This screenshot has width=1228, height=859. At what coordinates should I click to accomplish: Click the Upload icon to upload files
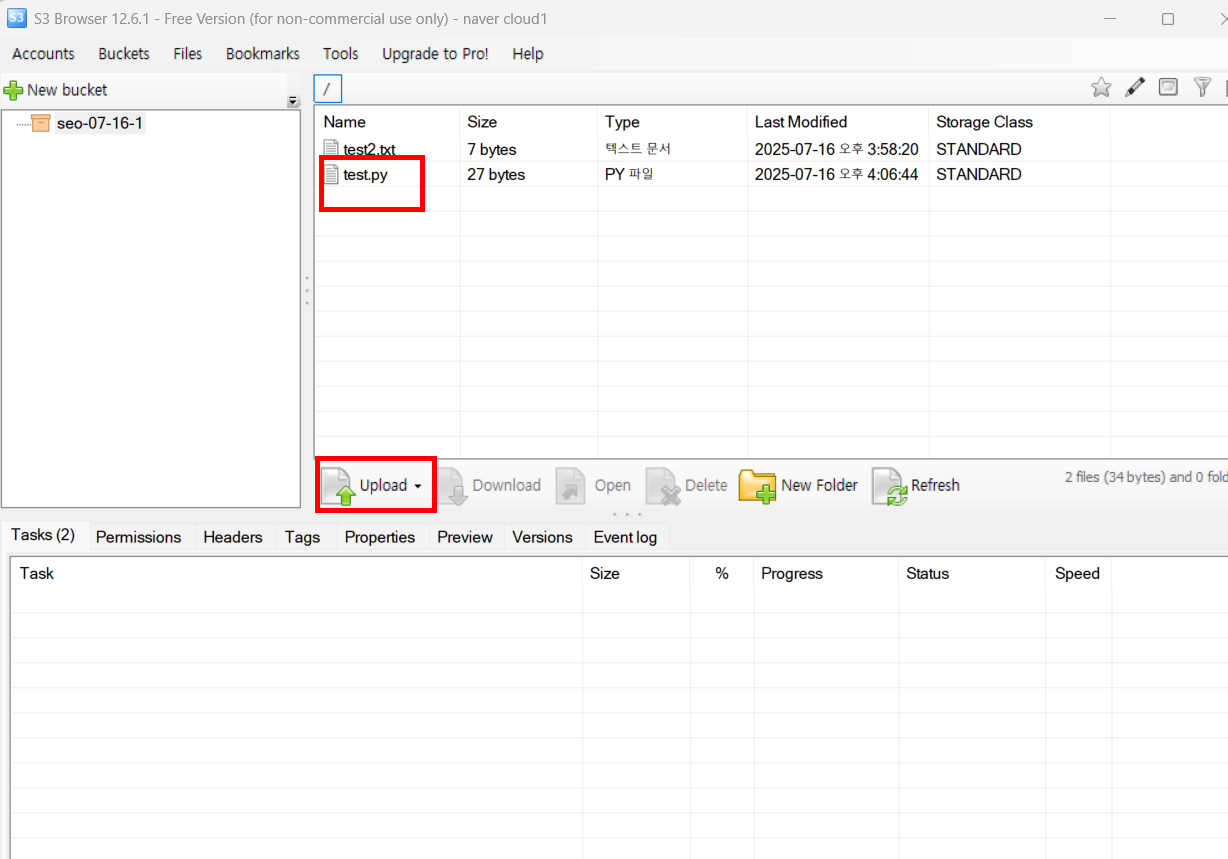point(339,484)
